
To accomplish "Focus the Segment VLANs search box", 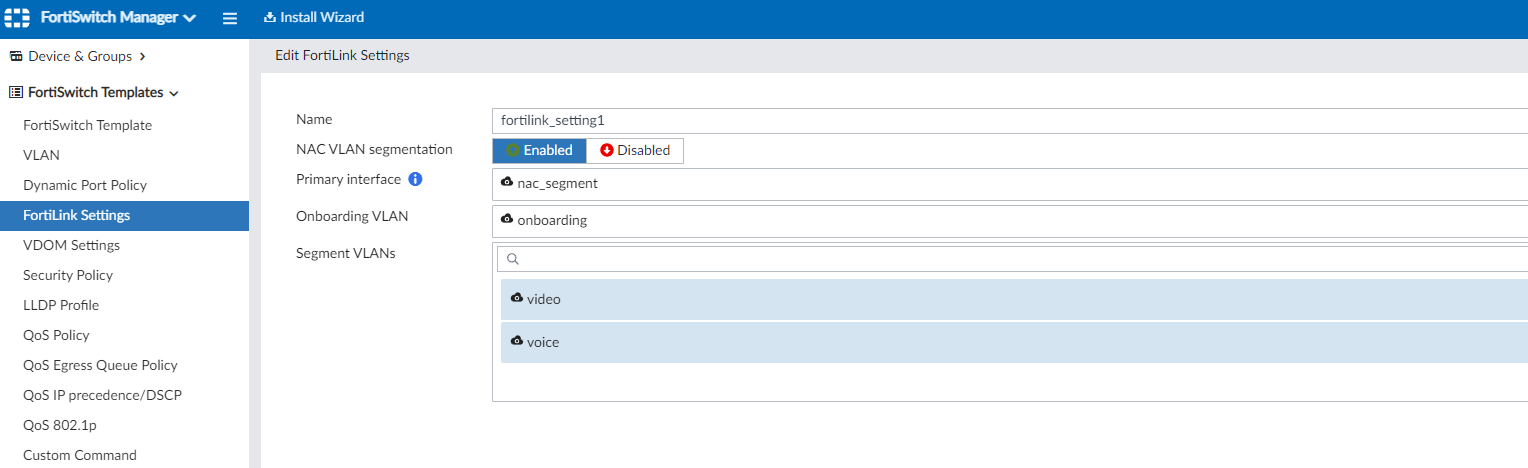I will point(1012,258).
